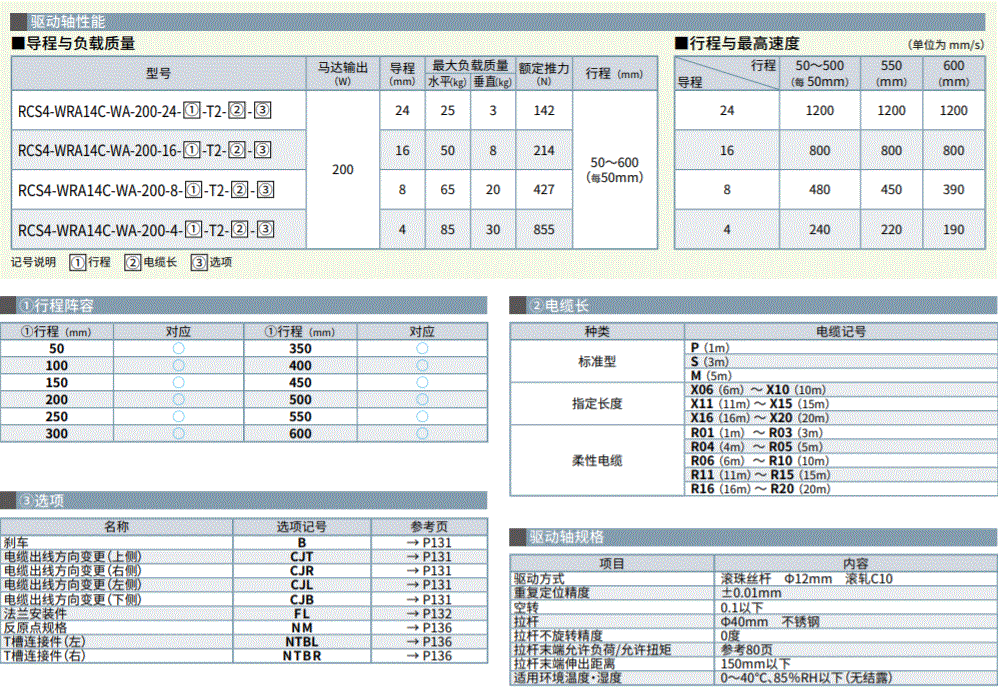Select the ±0.01mm repeatability value

click(751, 593)
